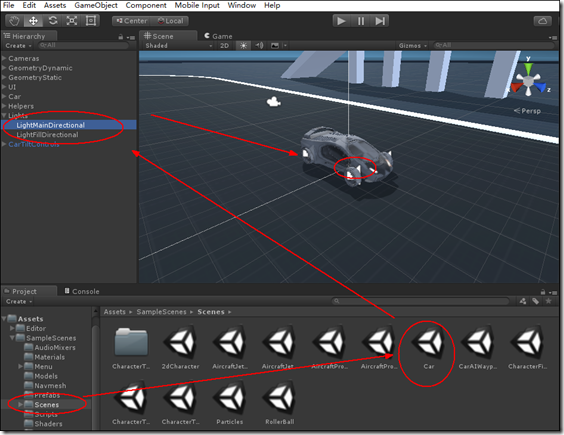Select the Move tool in toolbar
The width and height of the screenshot is (564, 435).
click(x=33, y=21)
